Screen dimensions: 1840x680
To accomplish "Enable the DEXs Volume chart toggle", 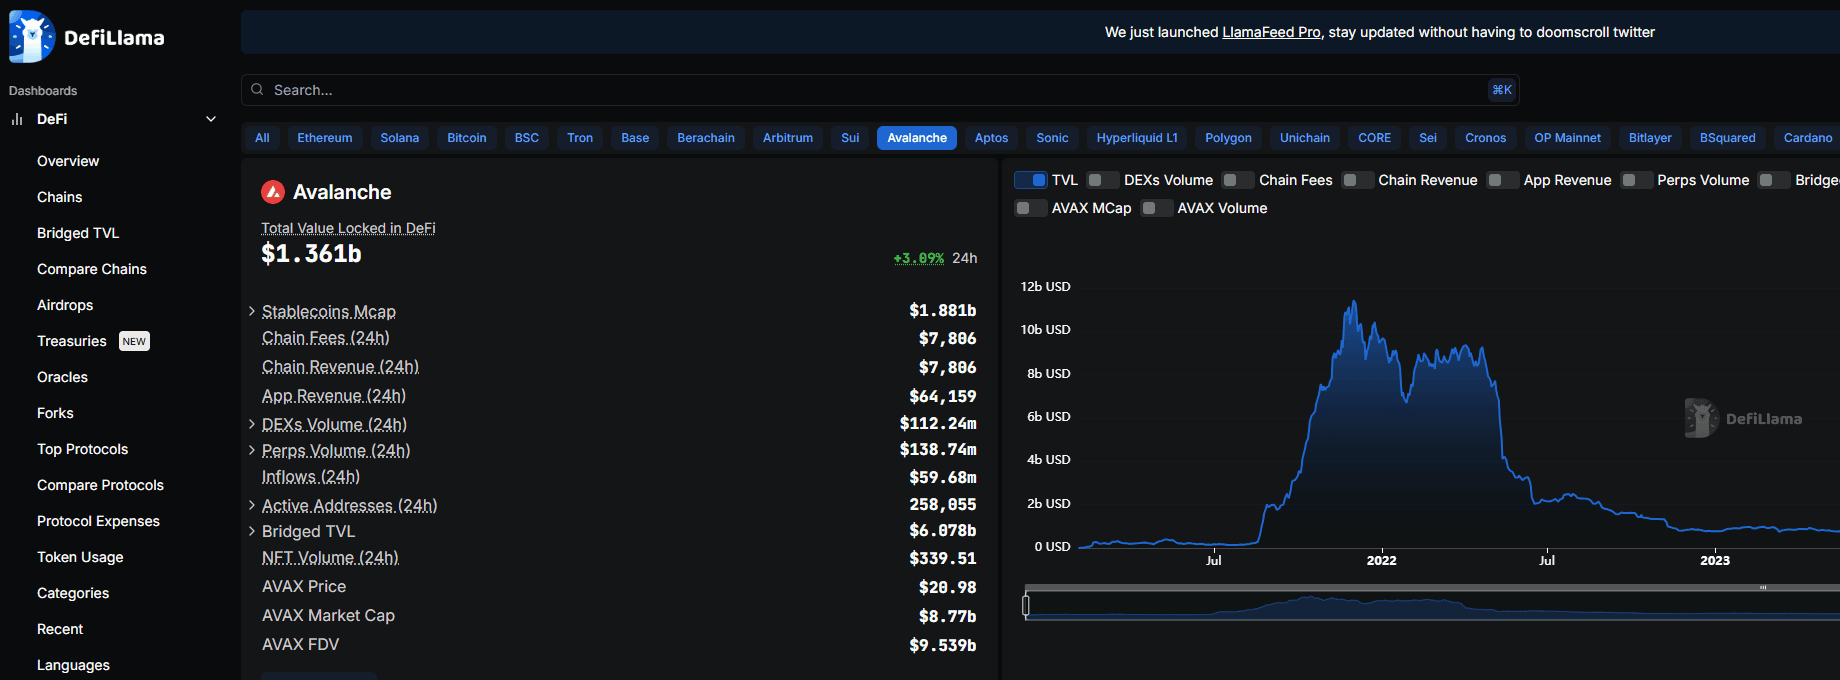I will point(1103,180).
